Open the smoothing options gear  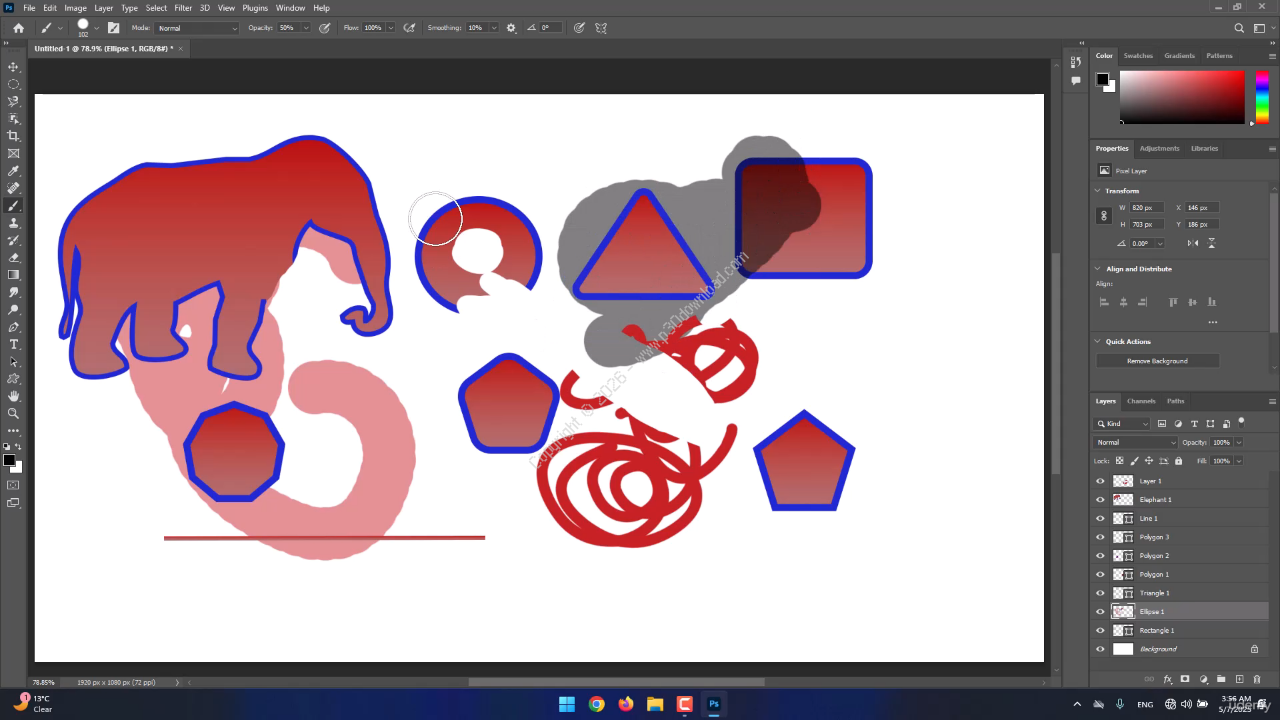pos(511,28)
